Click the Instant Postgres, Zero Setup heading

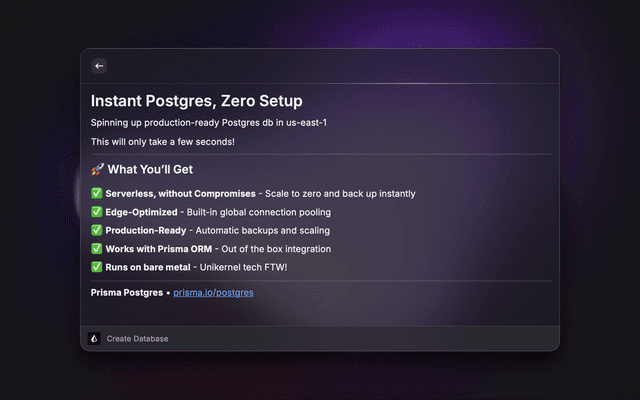196,101
